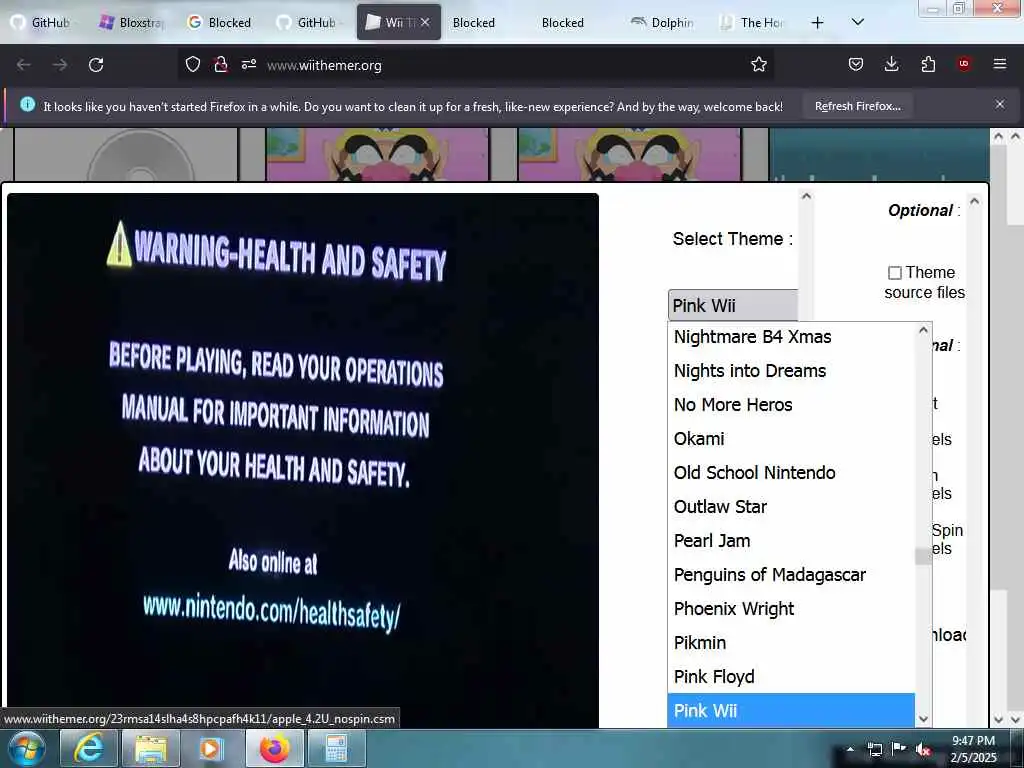Dismiss the Firefox refresh notification bar
This screenshot has width=1024, height=768.
tap(1000, 104)
